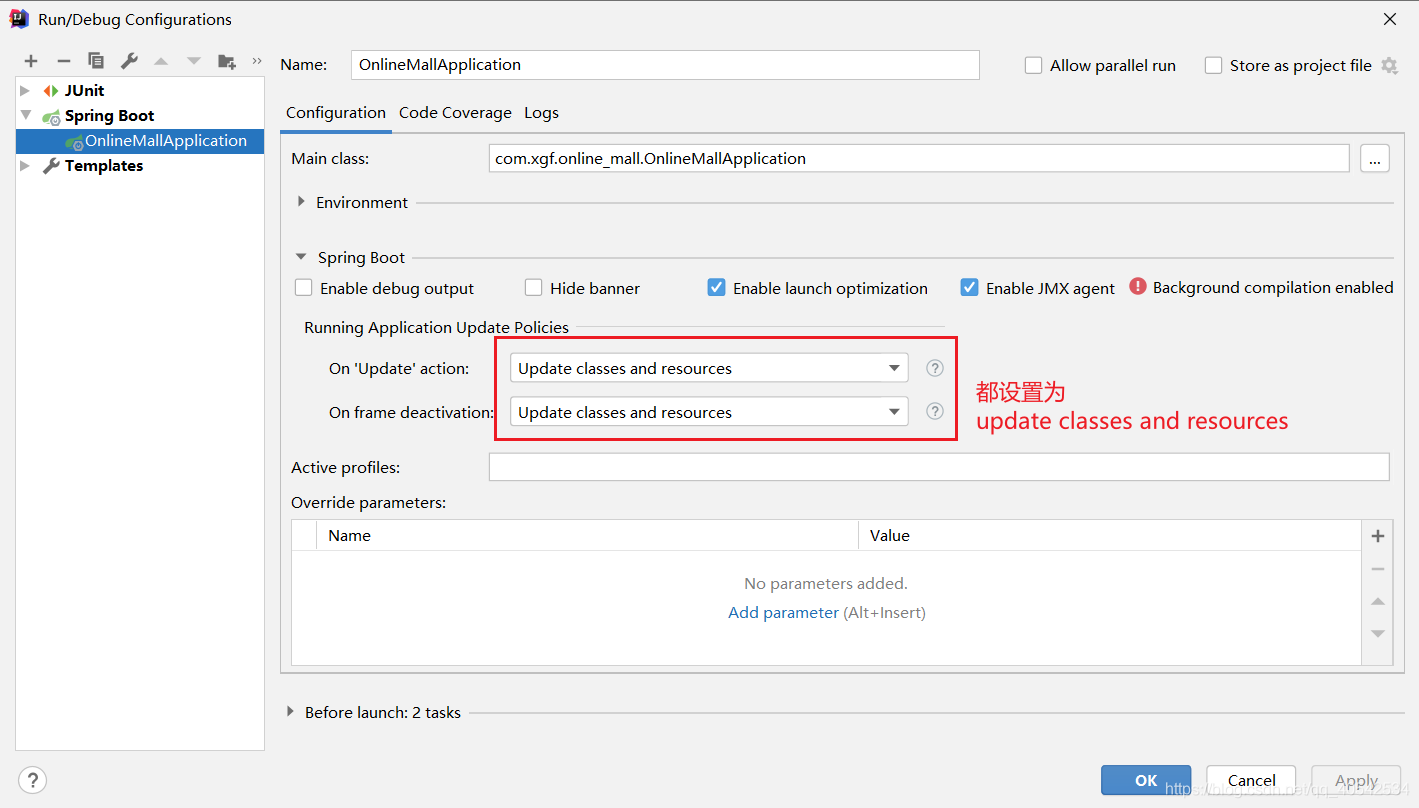The image size is (1419, 808).
Task: Move configuration down arrow
Action: click(194, 61)
